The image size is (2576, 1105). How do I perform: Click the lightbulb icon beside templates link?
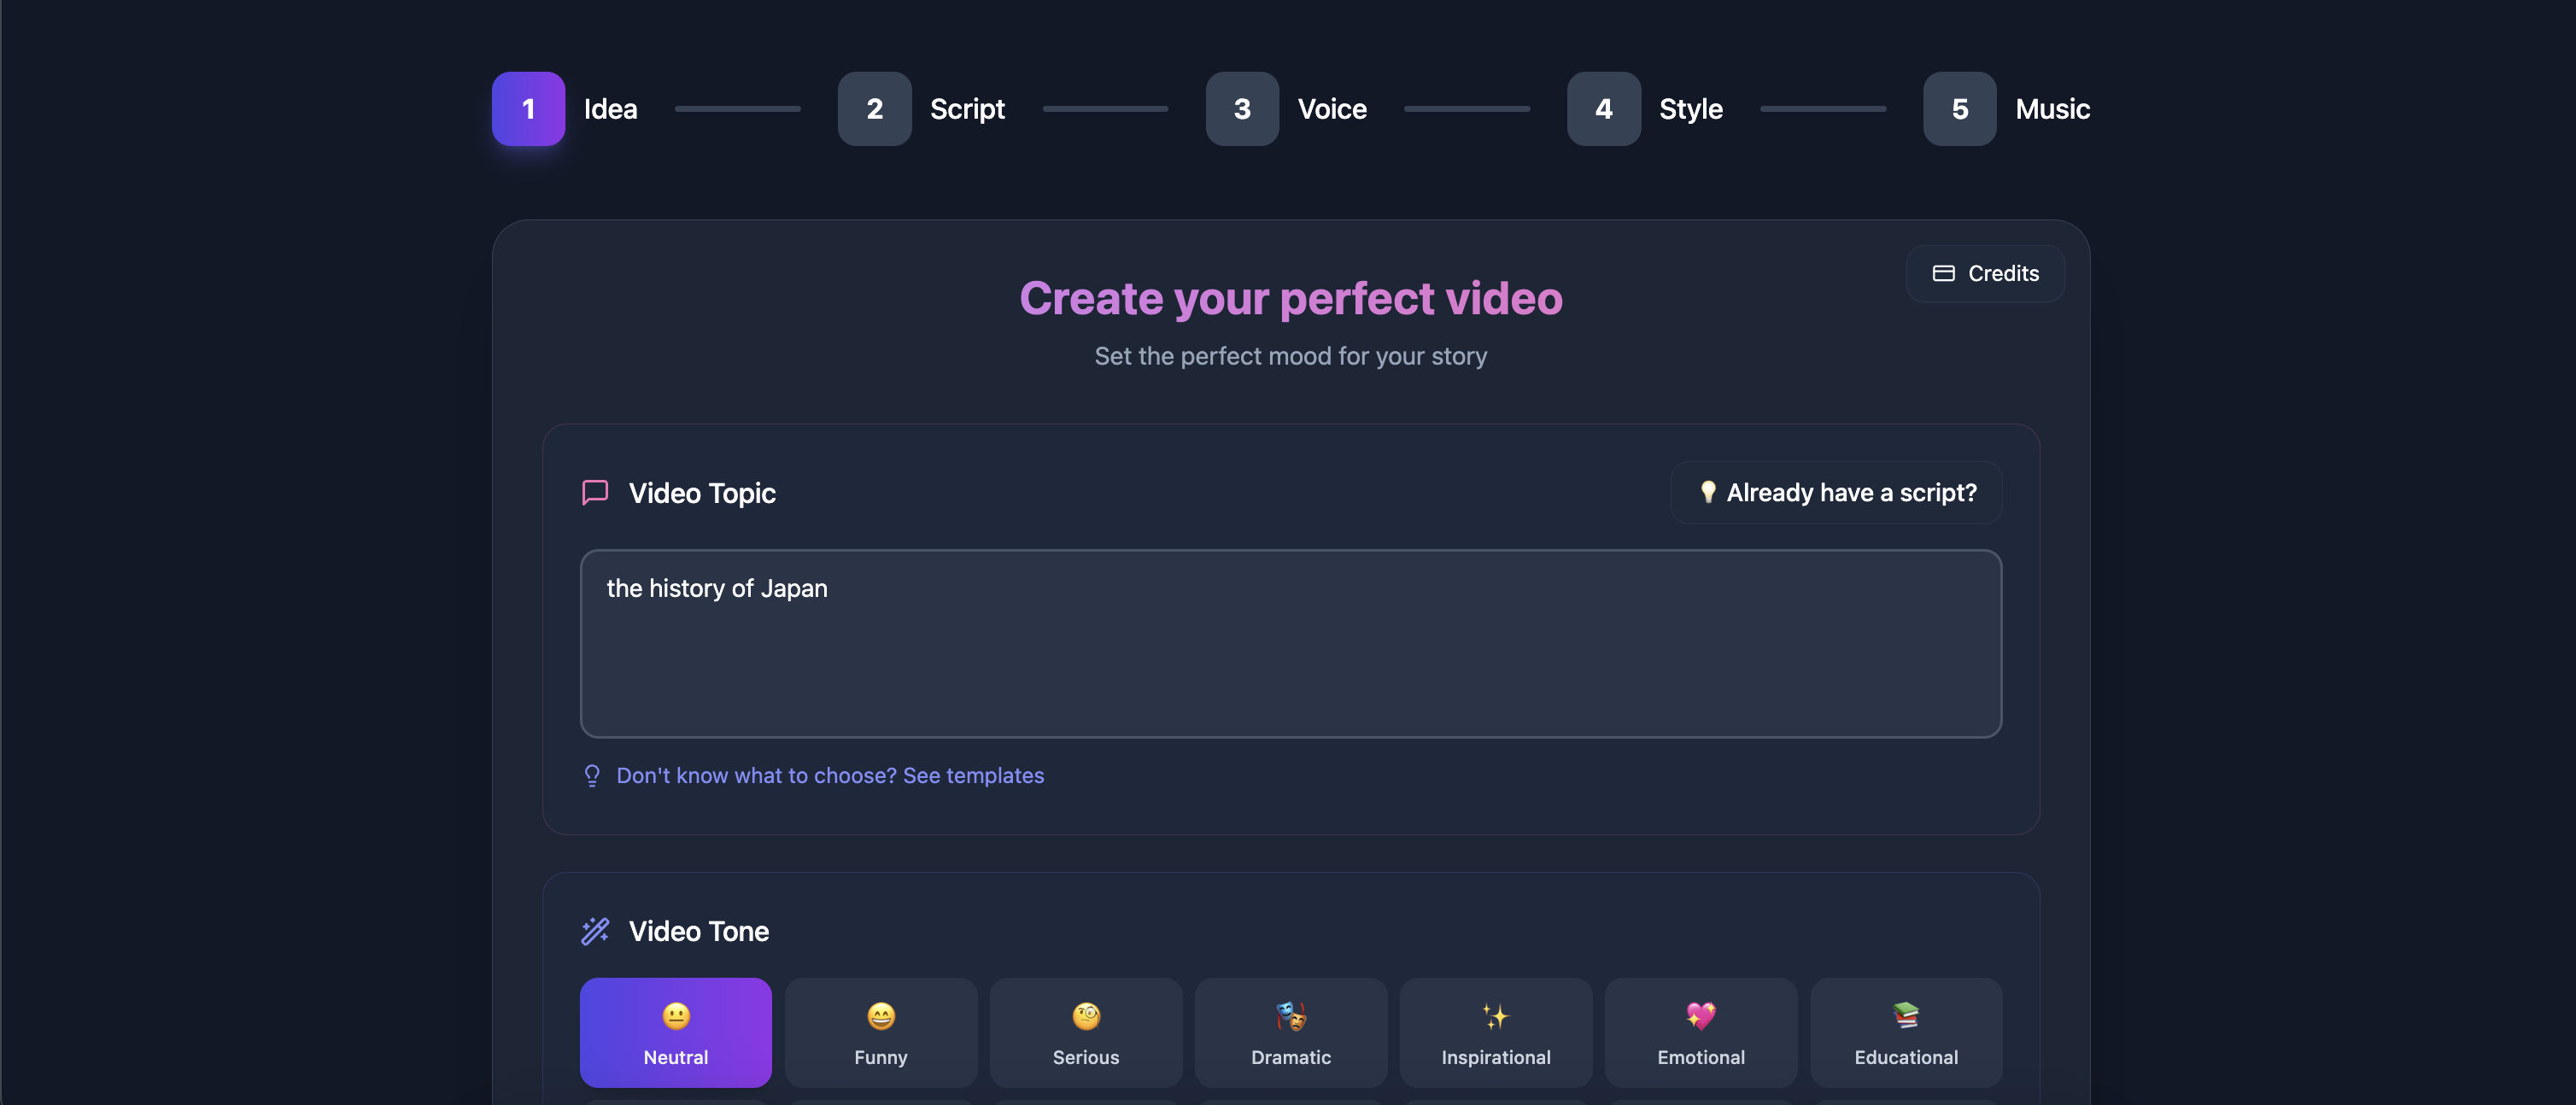point(592,775)
